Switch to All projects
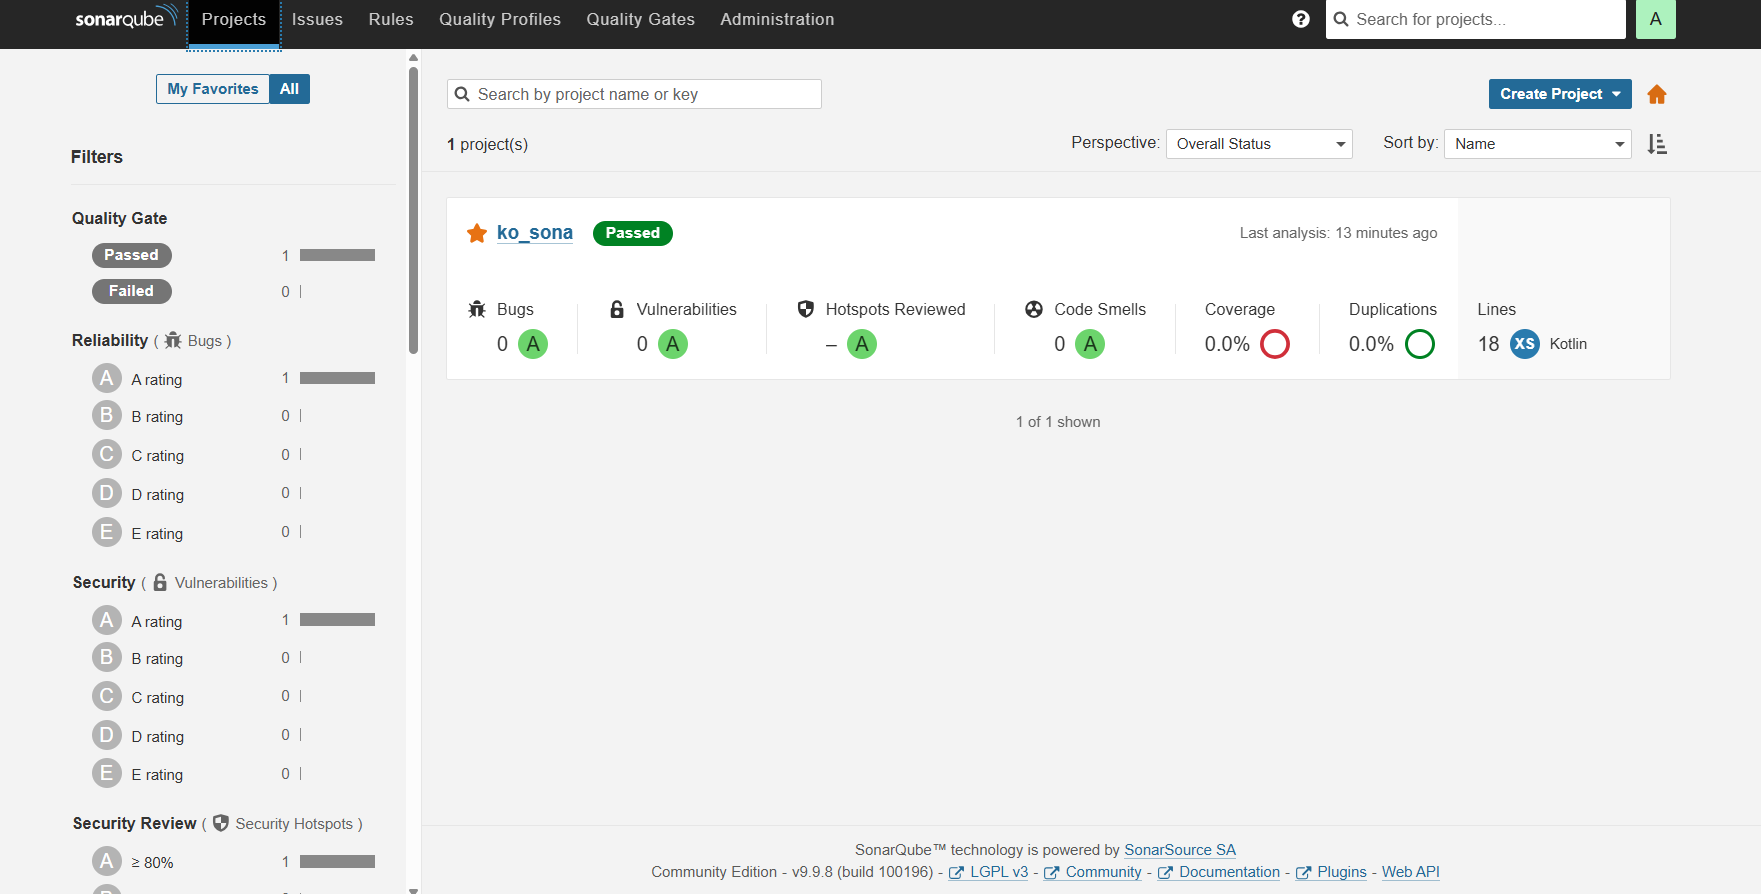This screenshot has height=894, width=1761. (290, 89)
